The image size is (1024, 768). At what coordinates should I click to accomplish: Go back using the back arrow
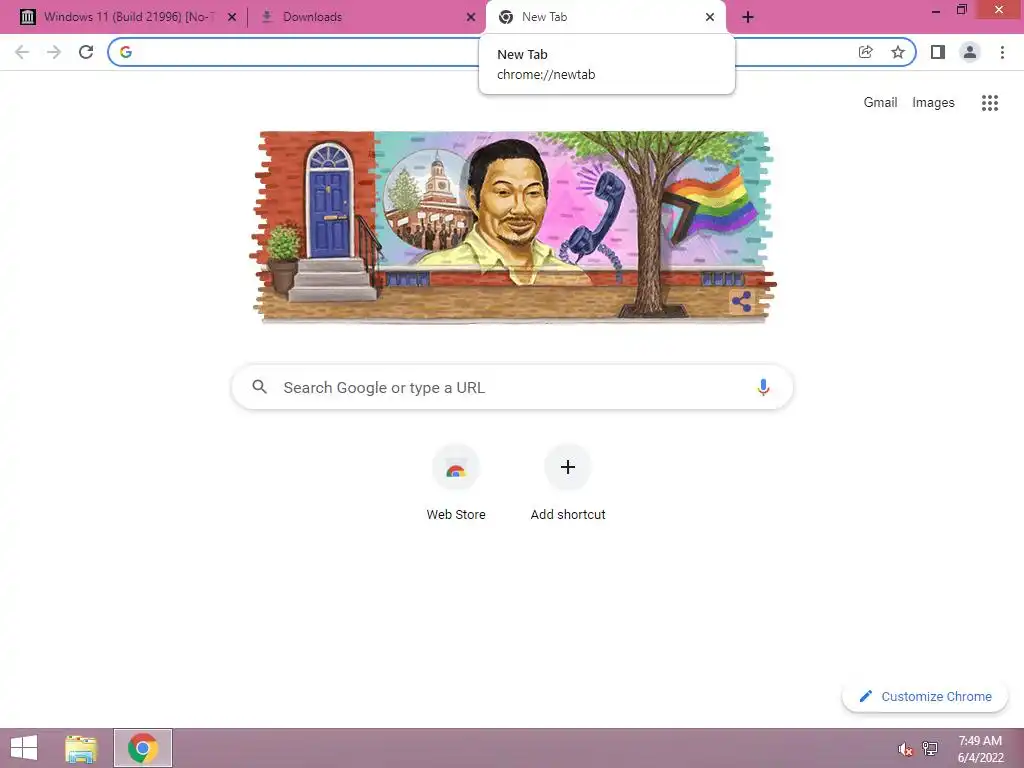click(x=22, y=52)
